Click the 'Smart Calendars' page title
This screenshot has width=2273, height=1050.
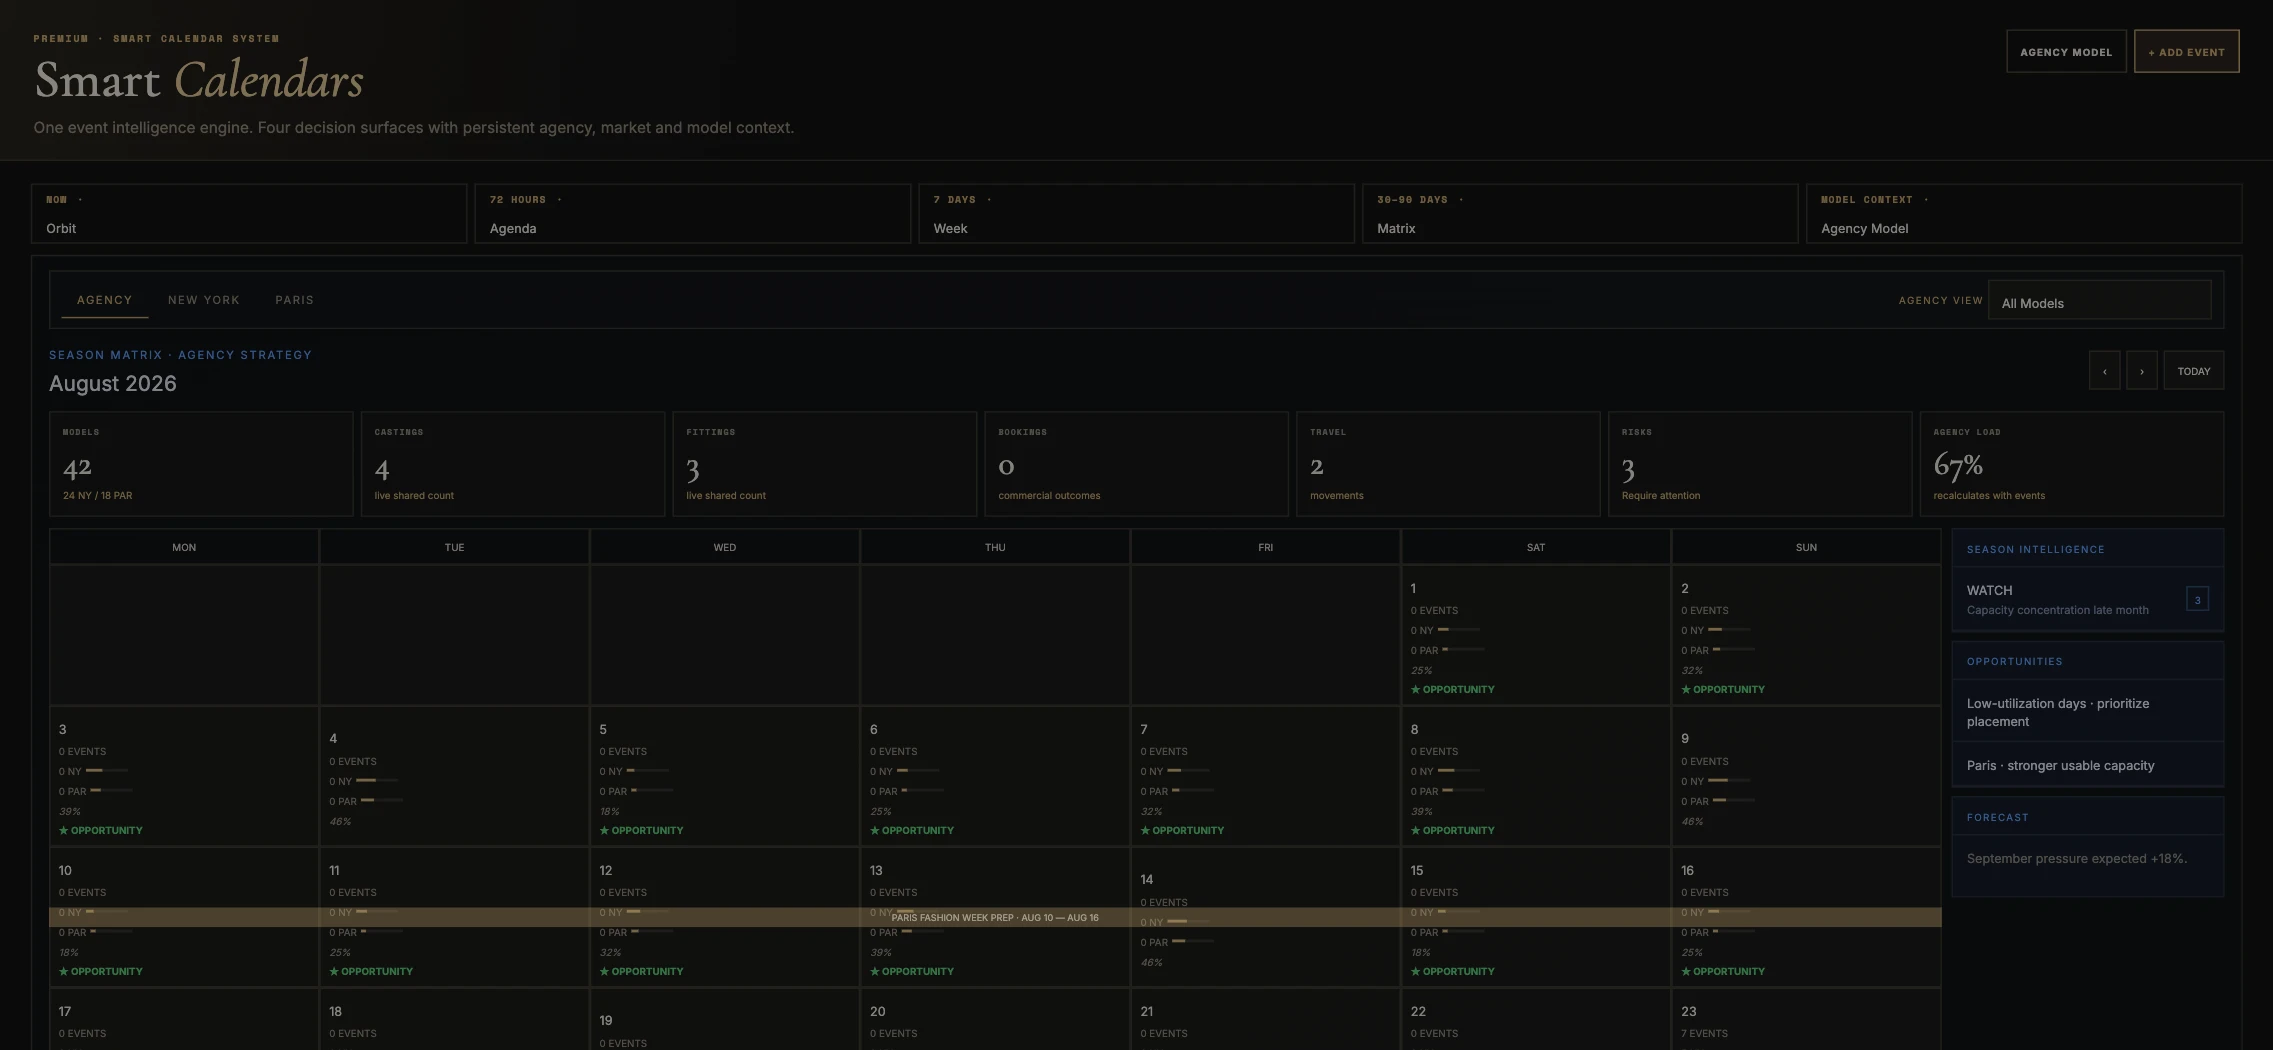[199, 81]
